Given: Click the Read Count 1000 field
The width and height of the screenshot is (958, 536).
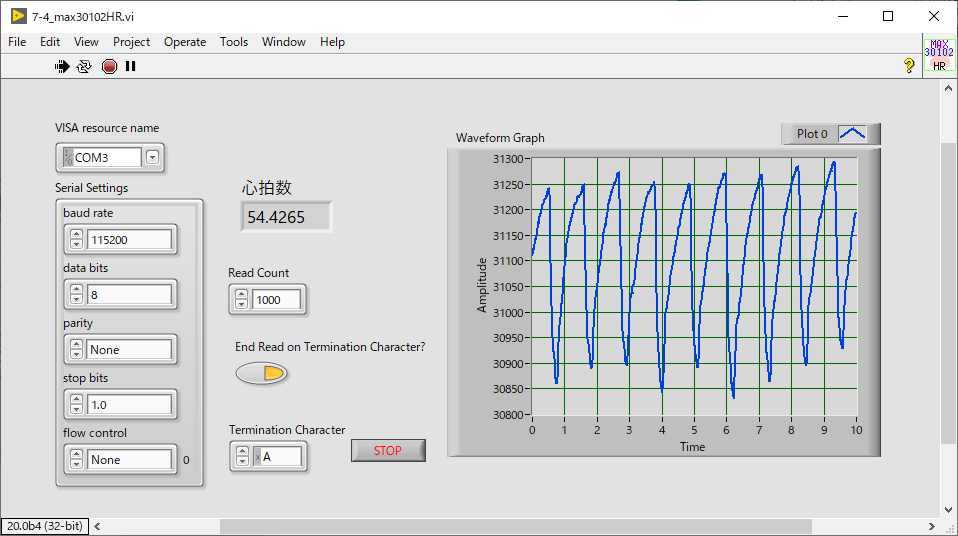Looking at the screenshot, I should [x=277, y=299].
